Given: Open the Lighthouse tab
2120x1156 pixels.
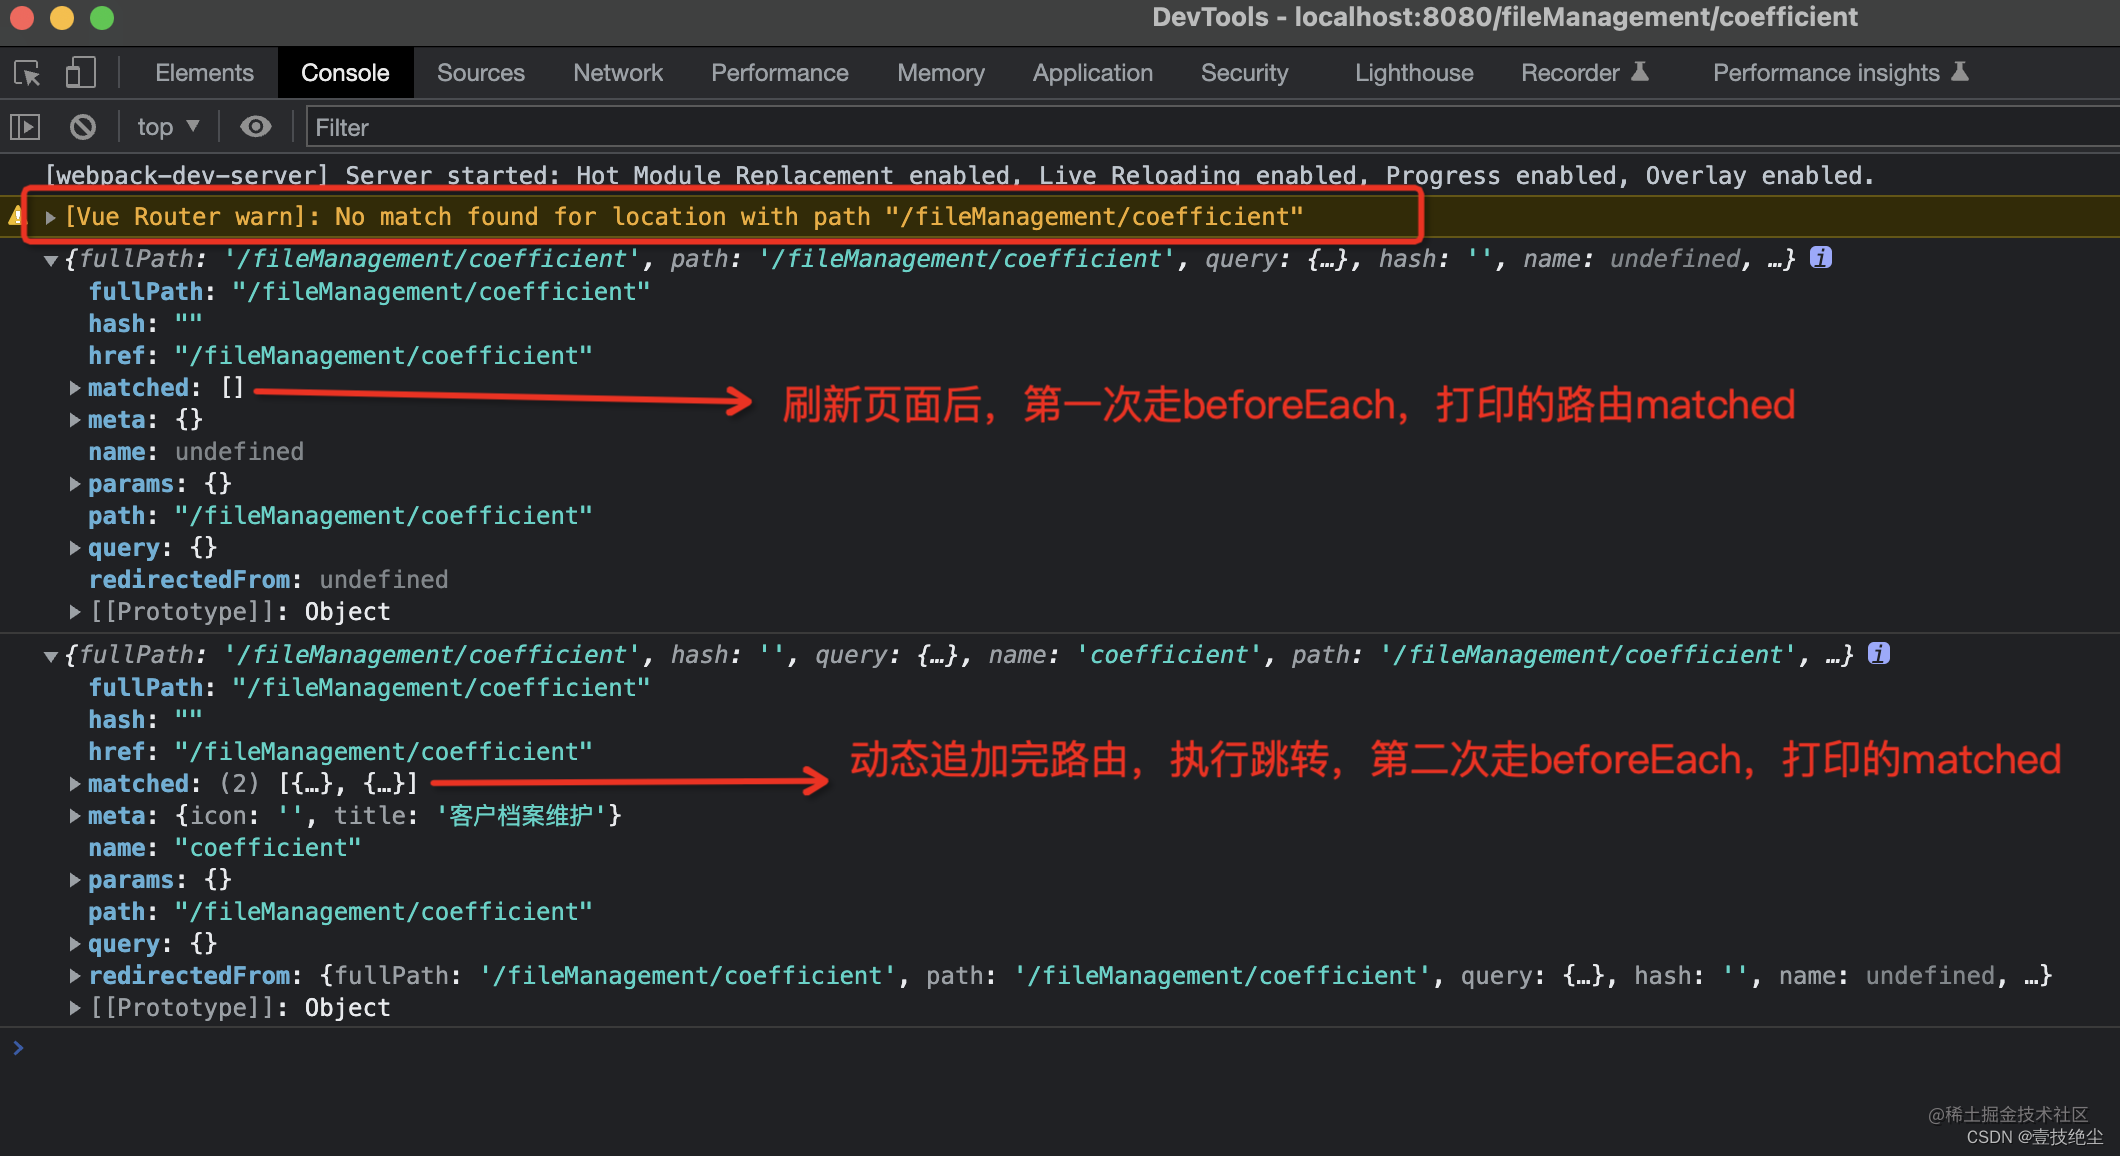Looking at the screenshot, I should (x=1414, y=73).
